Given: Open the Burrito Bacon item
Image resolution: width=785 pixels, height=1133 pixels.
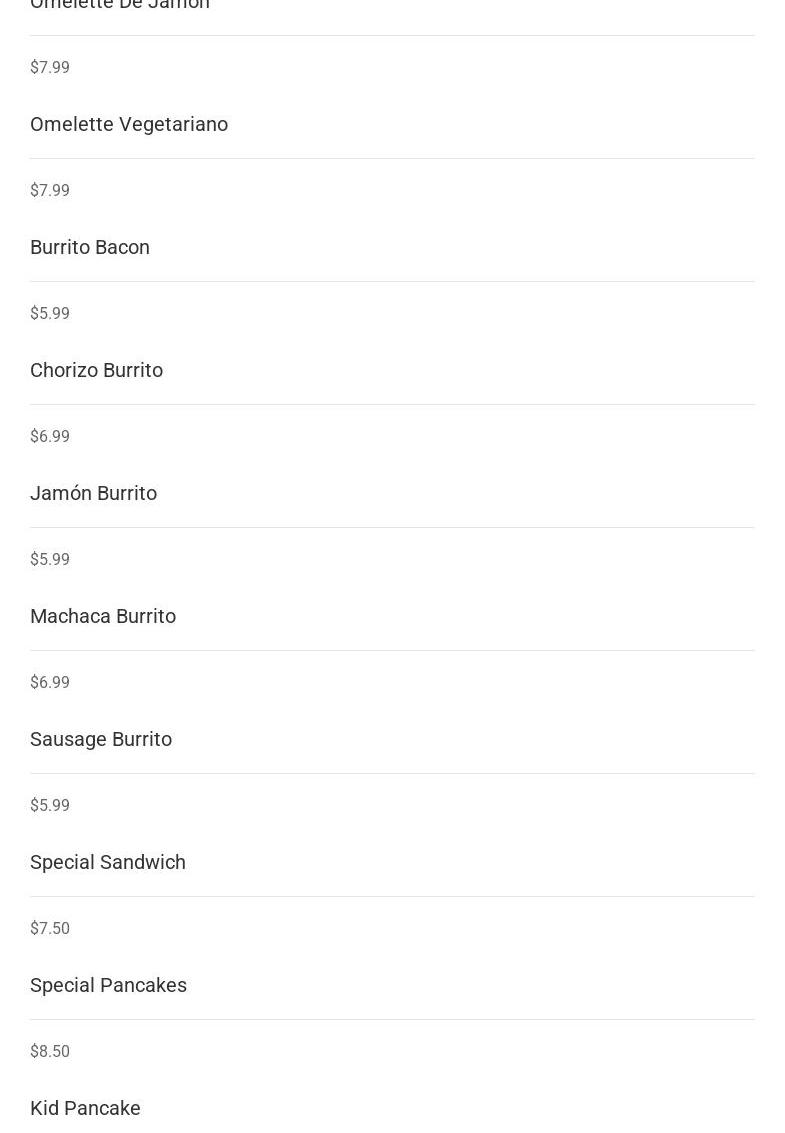Looking at the screenshot, I should pyautogui.click(x=90, y=247).
